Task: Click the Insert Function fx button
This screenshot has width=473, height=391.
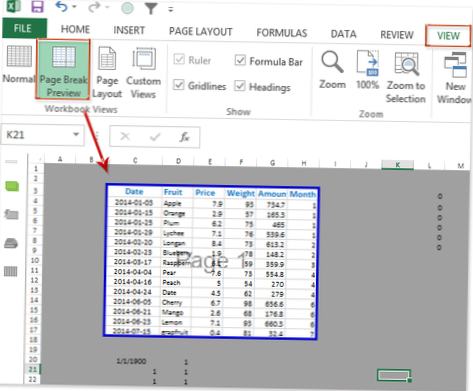Action: 184,137
